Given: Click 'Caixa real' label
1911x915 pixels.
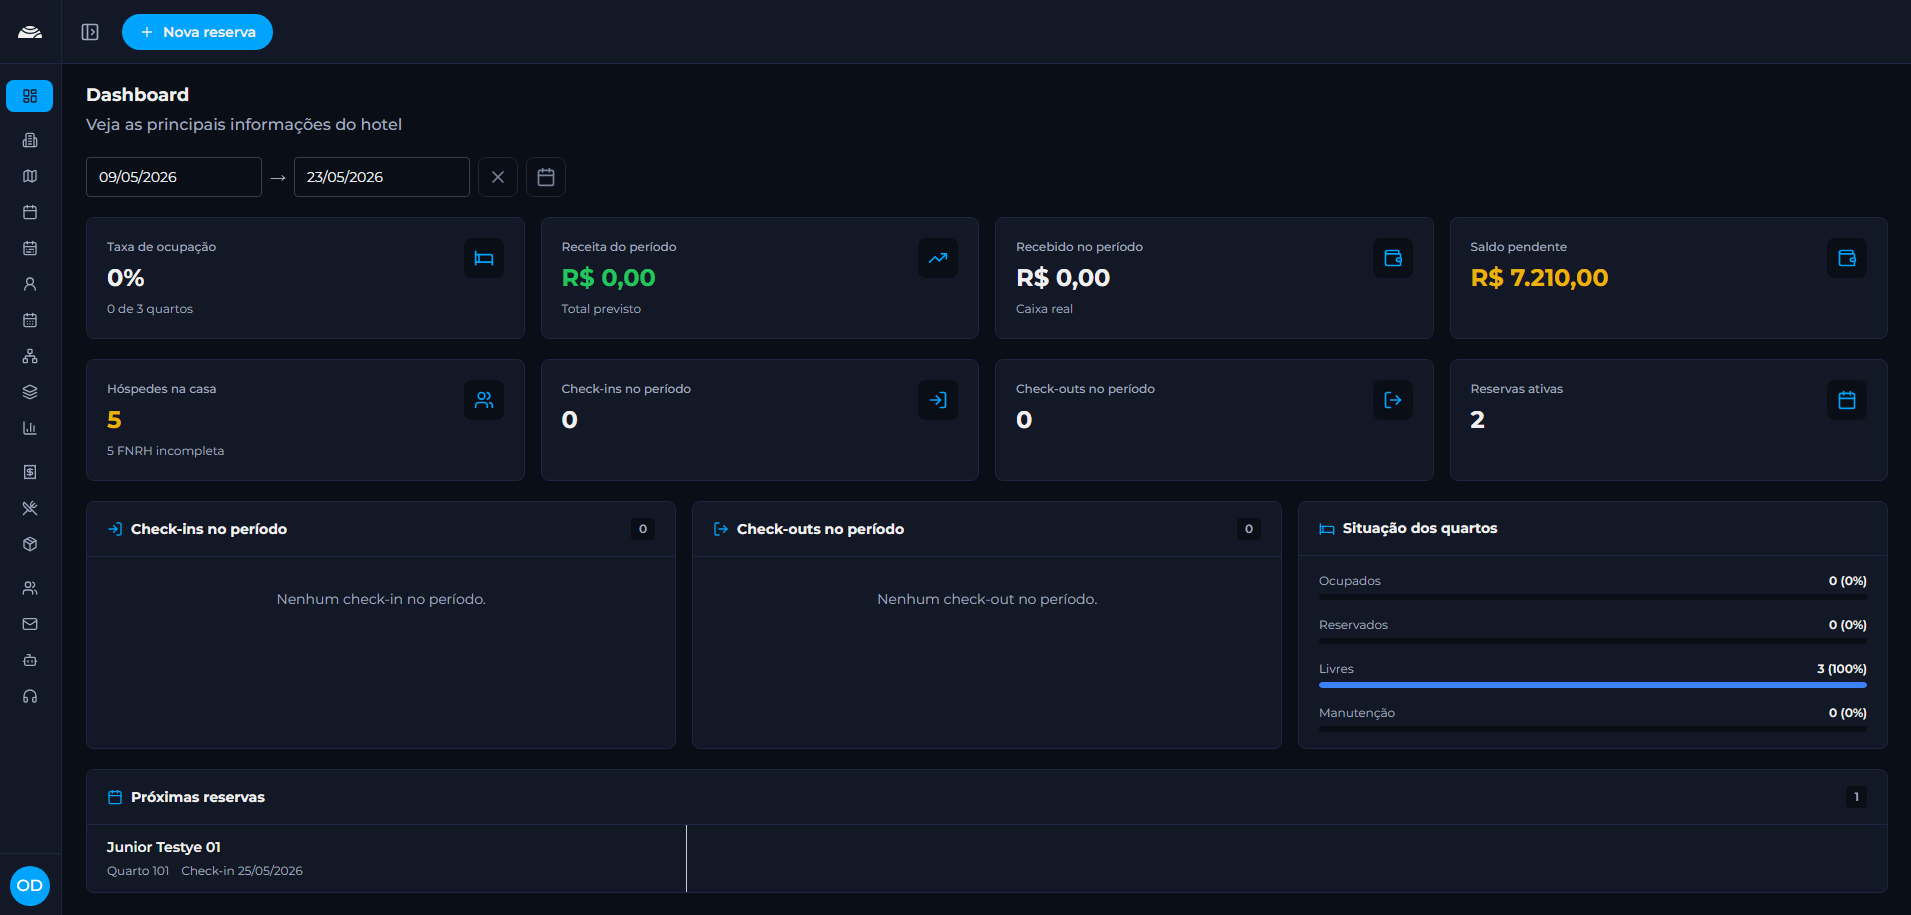Looking at the screenshot, I should click(x=1044, y=309).
